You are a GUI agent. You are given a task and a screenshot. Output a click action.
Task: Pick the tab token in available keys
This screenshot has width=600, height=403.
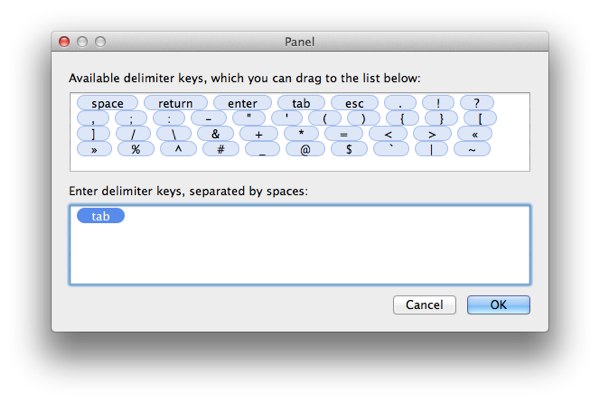(301, 103)
